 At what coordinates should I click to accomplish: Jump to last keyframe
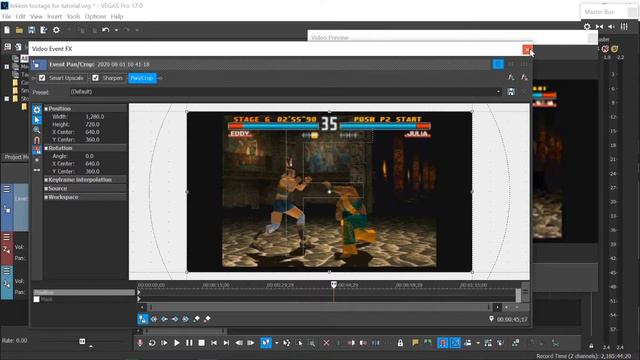tap(186, 319)
